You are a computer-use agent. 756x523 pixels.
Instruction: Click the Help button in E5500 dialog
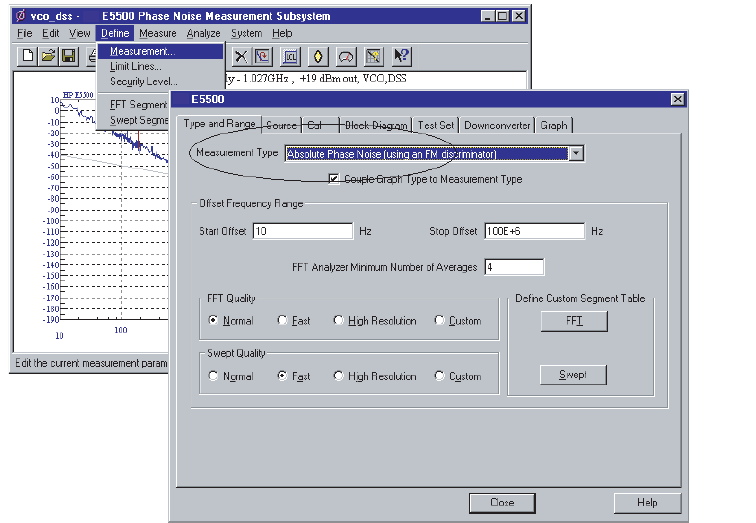[647, 503]
